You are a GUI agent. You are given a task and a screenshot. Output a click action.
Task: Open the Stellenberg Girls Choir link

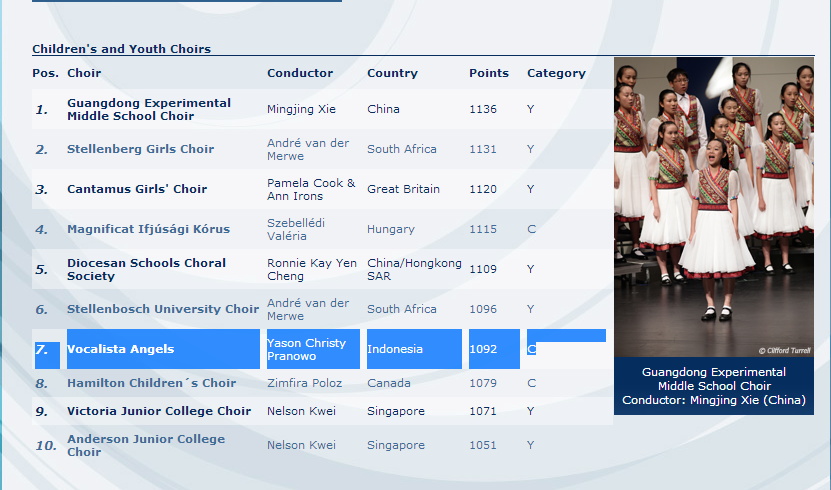(x=140, y=149)
